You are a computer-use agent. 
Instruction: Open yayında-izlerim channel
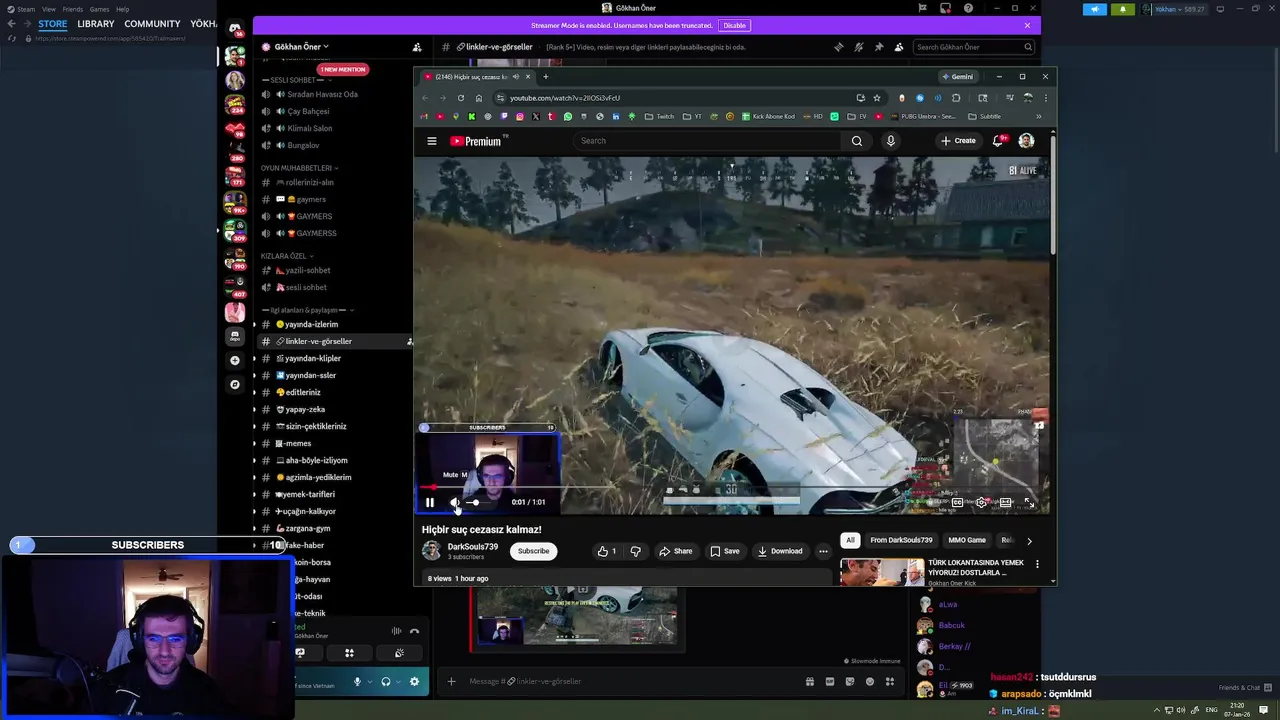point(311,324)
